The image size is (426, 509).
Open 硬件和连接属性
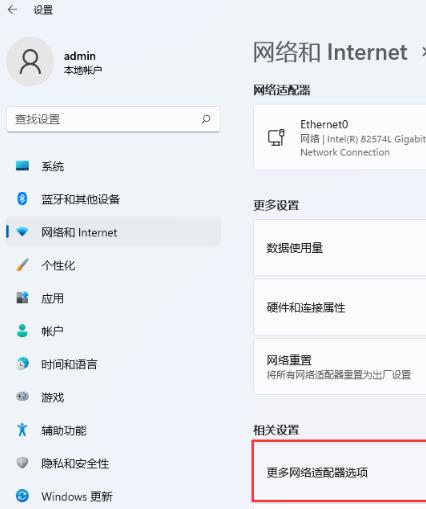click(340, 307)
